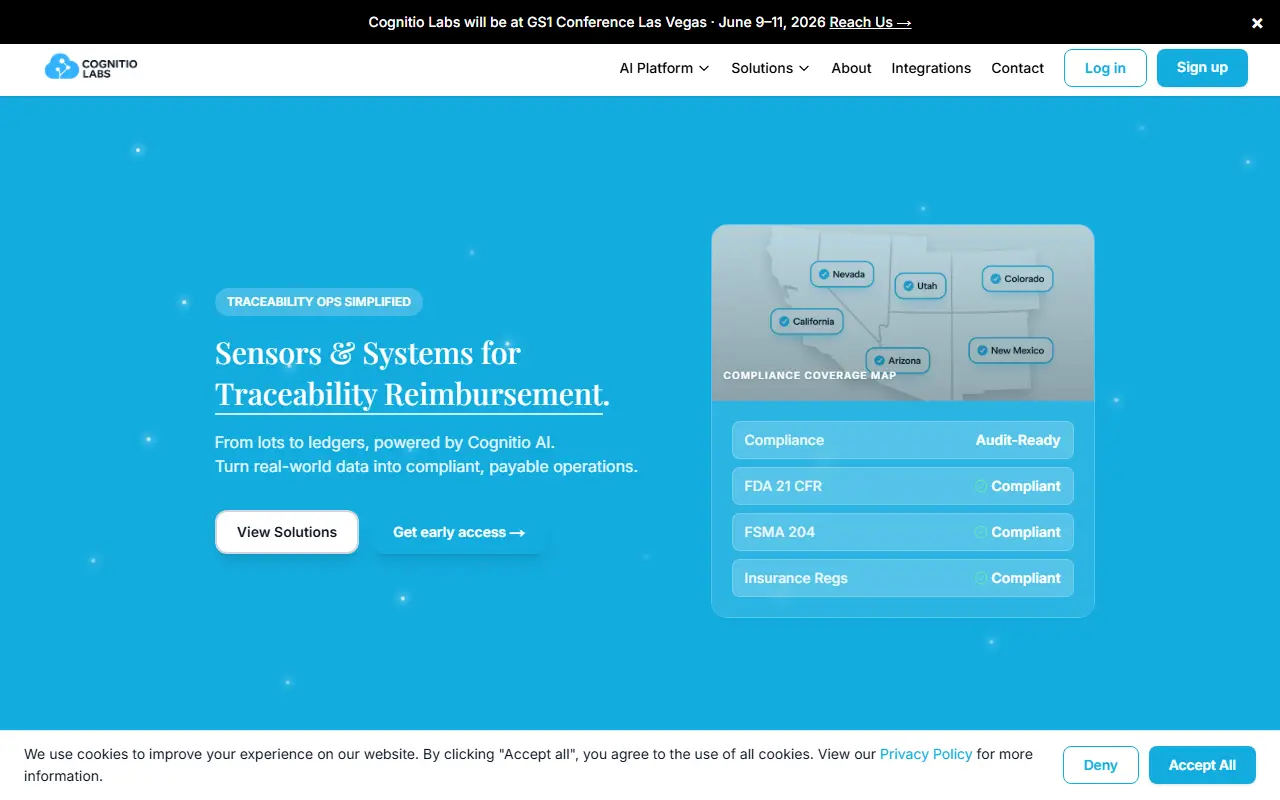The width and height of the screenshot is (1280, 800).
Task: Click the FSMA 204 compliance row
Action: pos(903,532)
